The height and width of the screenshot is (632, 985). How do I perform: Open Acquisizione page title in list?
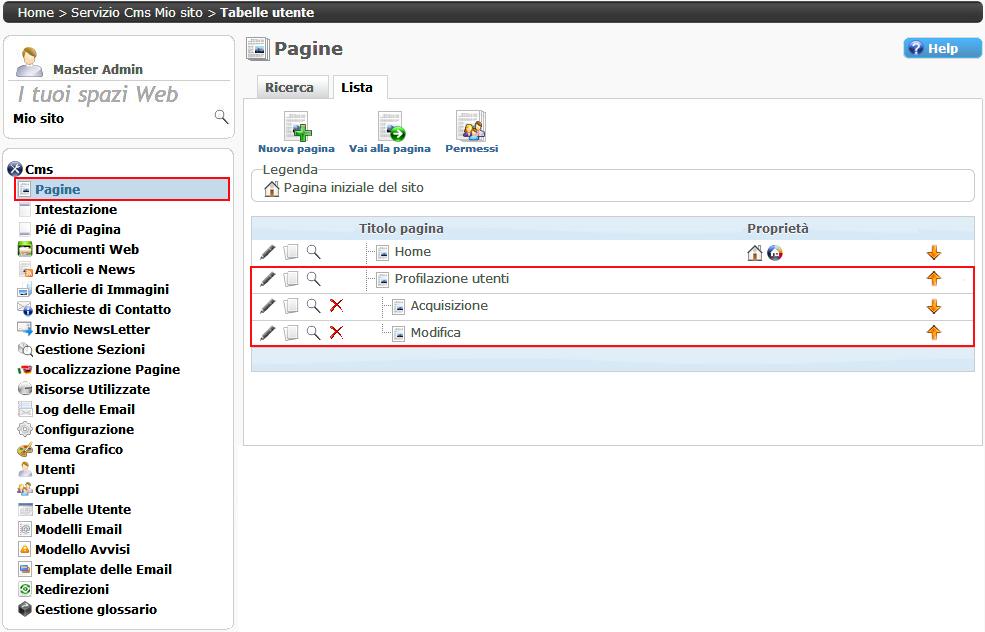(449, 306)
